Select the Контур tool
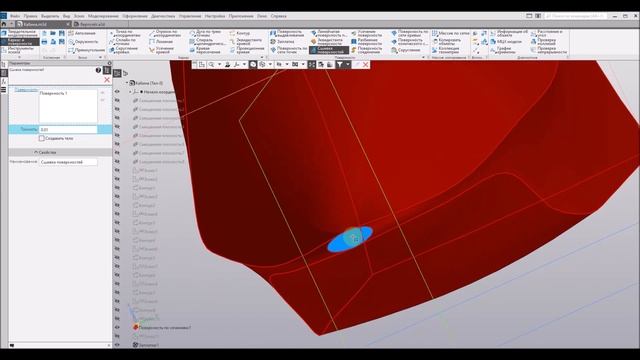The width and height of the screenshot is (640, 360). tap(239, 33)
